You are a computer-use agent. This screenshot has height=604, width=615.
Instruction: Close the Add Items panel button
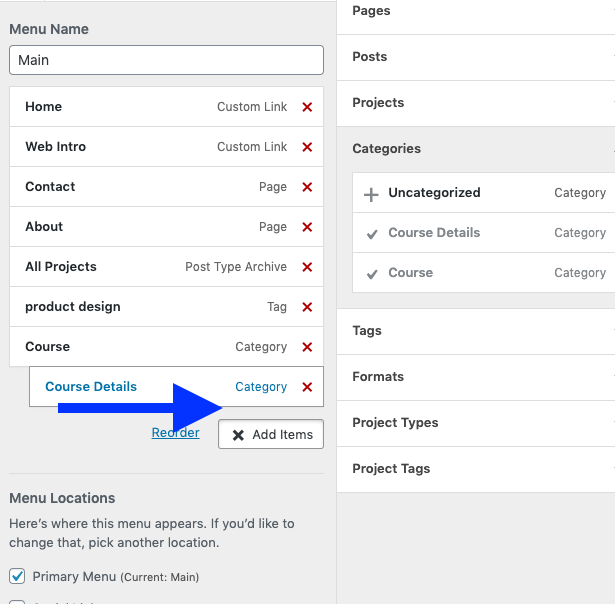pyautogui.click(x=271, y=434)
